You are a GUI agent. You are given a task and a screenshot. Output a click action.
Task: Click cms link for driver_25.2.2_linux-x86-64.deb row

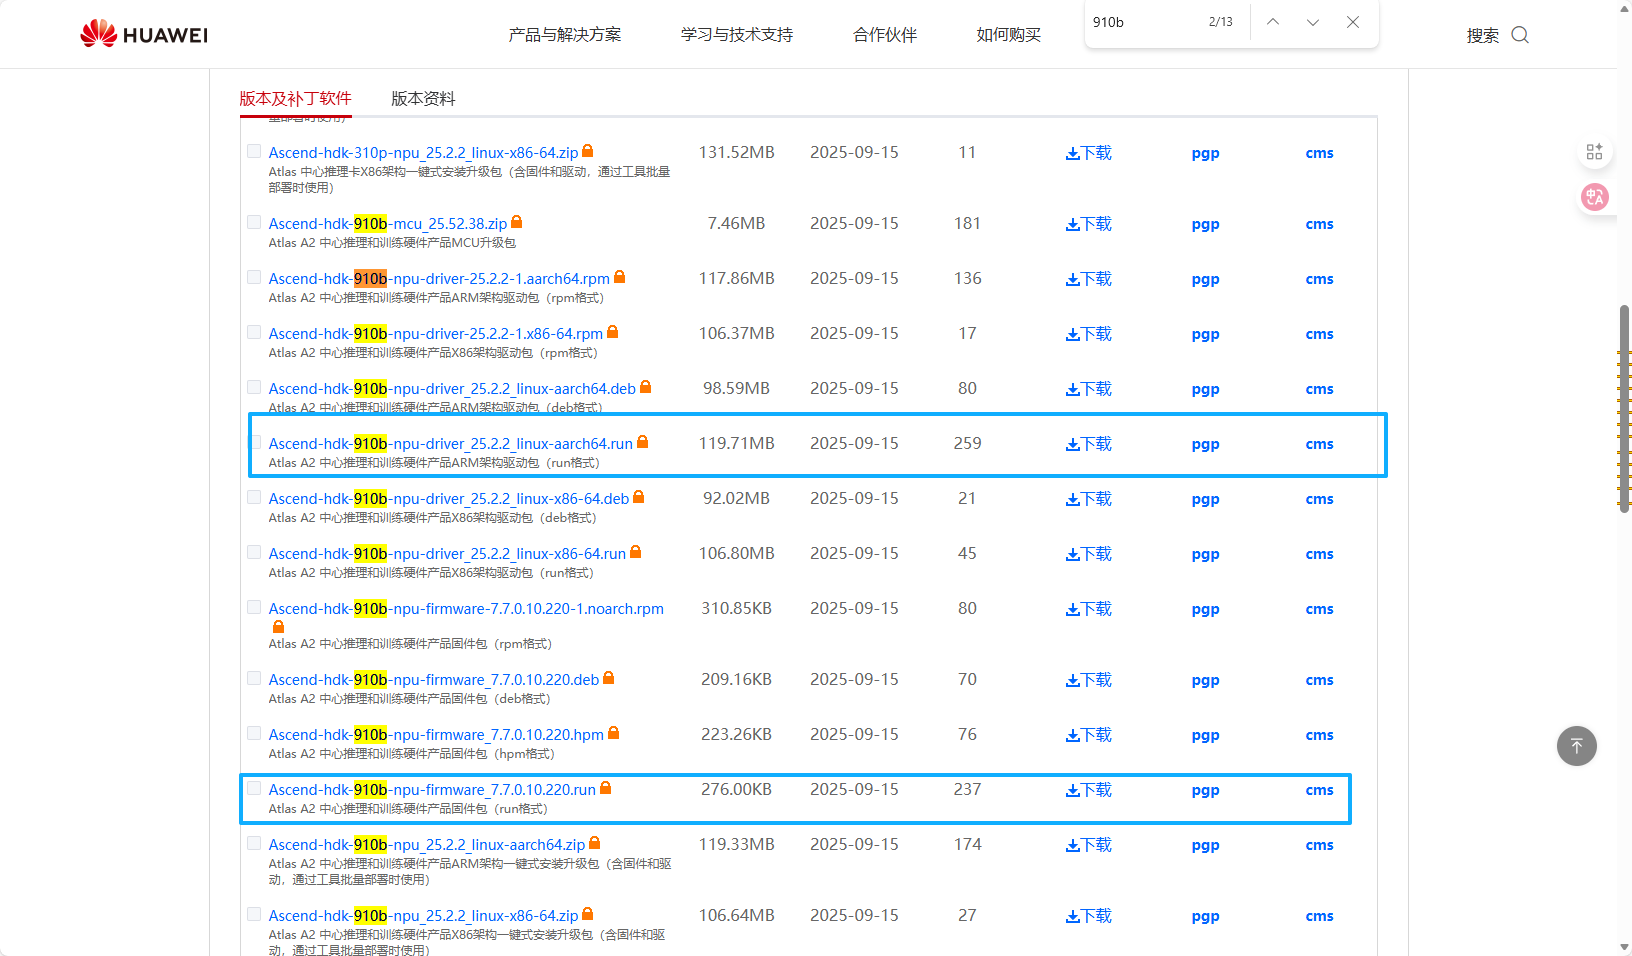tap(1319, 499)
